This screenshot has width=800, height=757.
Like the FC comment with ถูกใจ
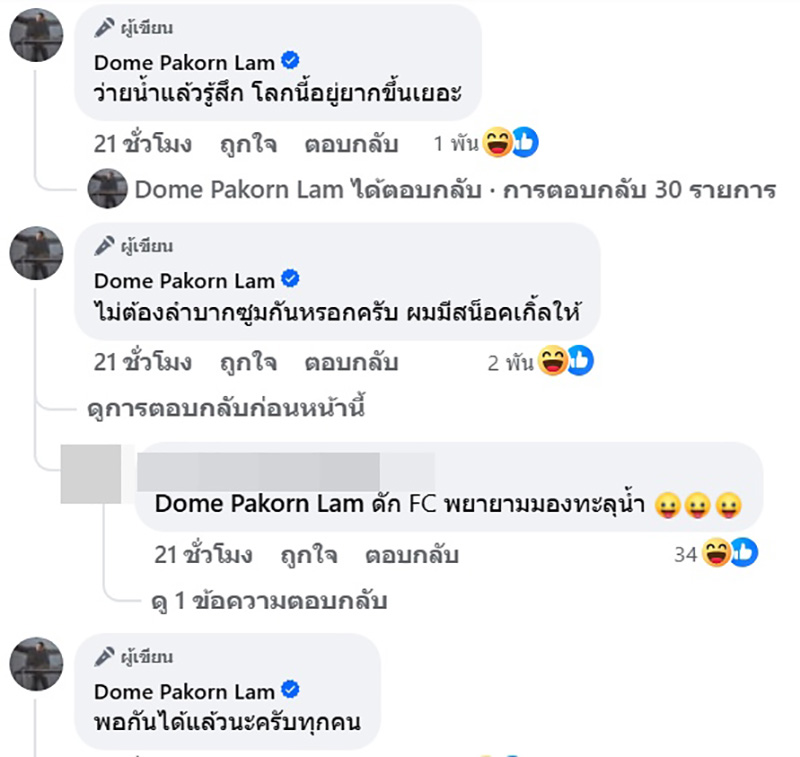coord(309,554)
